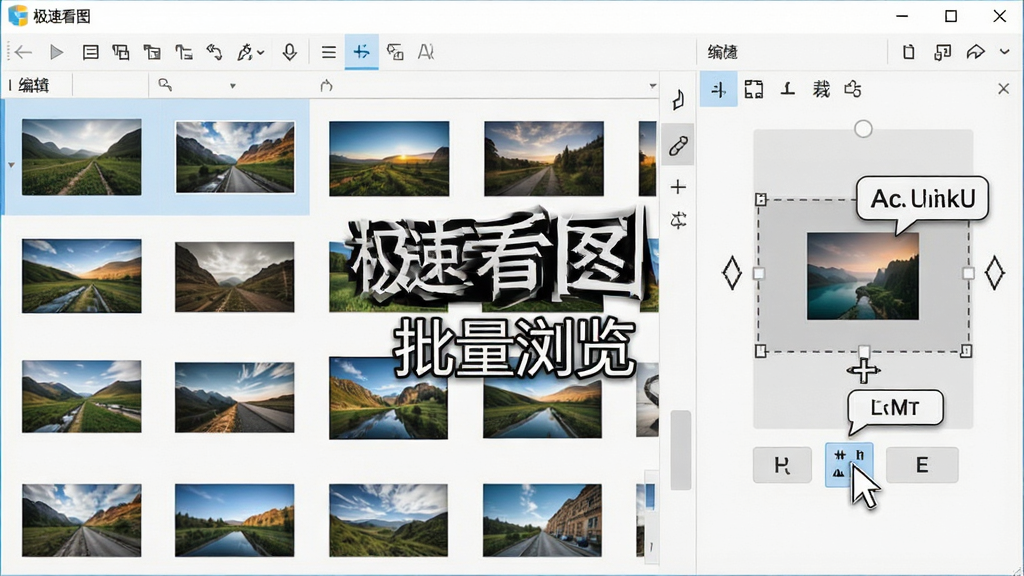1024x576 pixels.
Task: Open the thumbnail showing a street with buildings
Action: coord(542,520)
